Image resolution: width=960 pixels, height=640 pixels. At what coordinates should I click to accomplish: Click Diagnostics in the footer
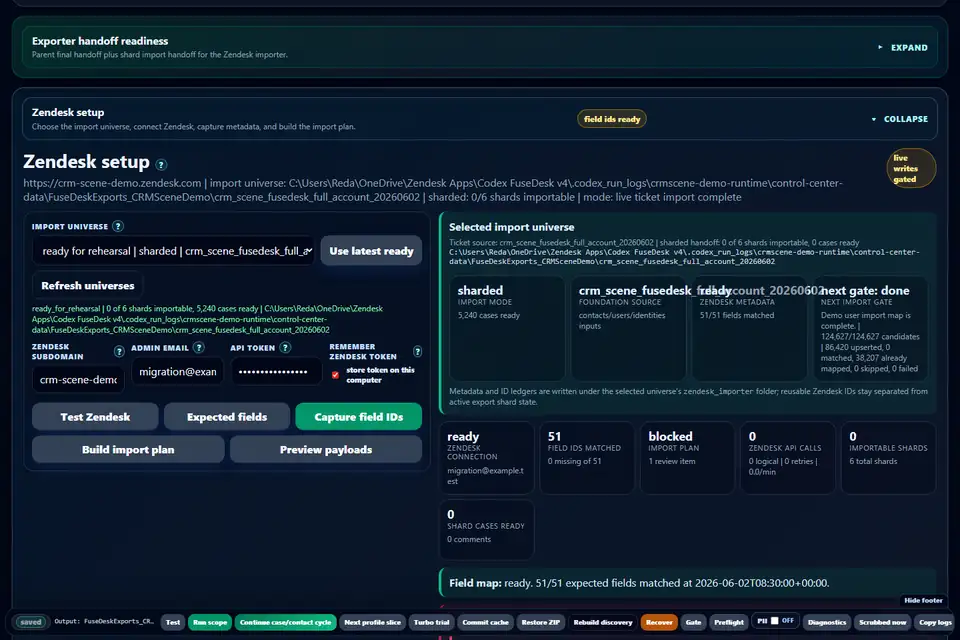coord(827,622)
